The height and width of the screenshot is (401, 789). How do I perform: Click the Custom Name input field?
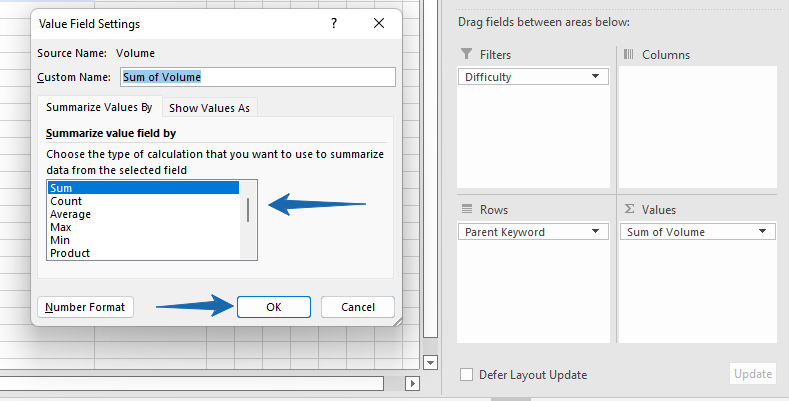258,77
